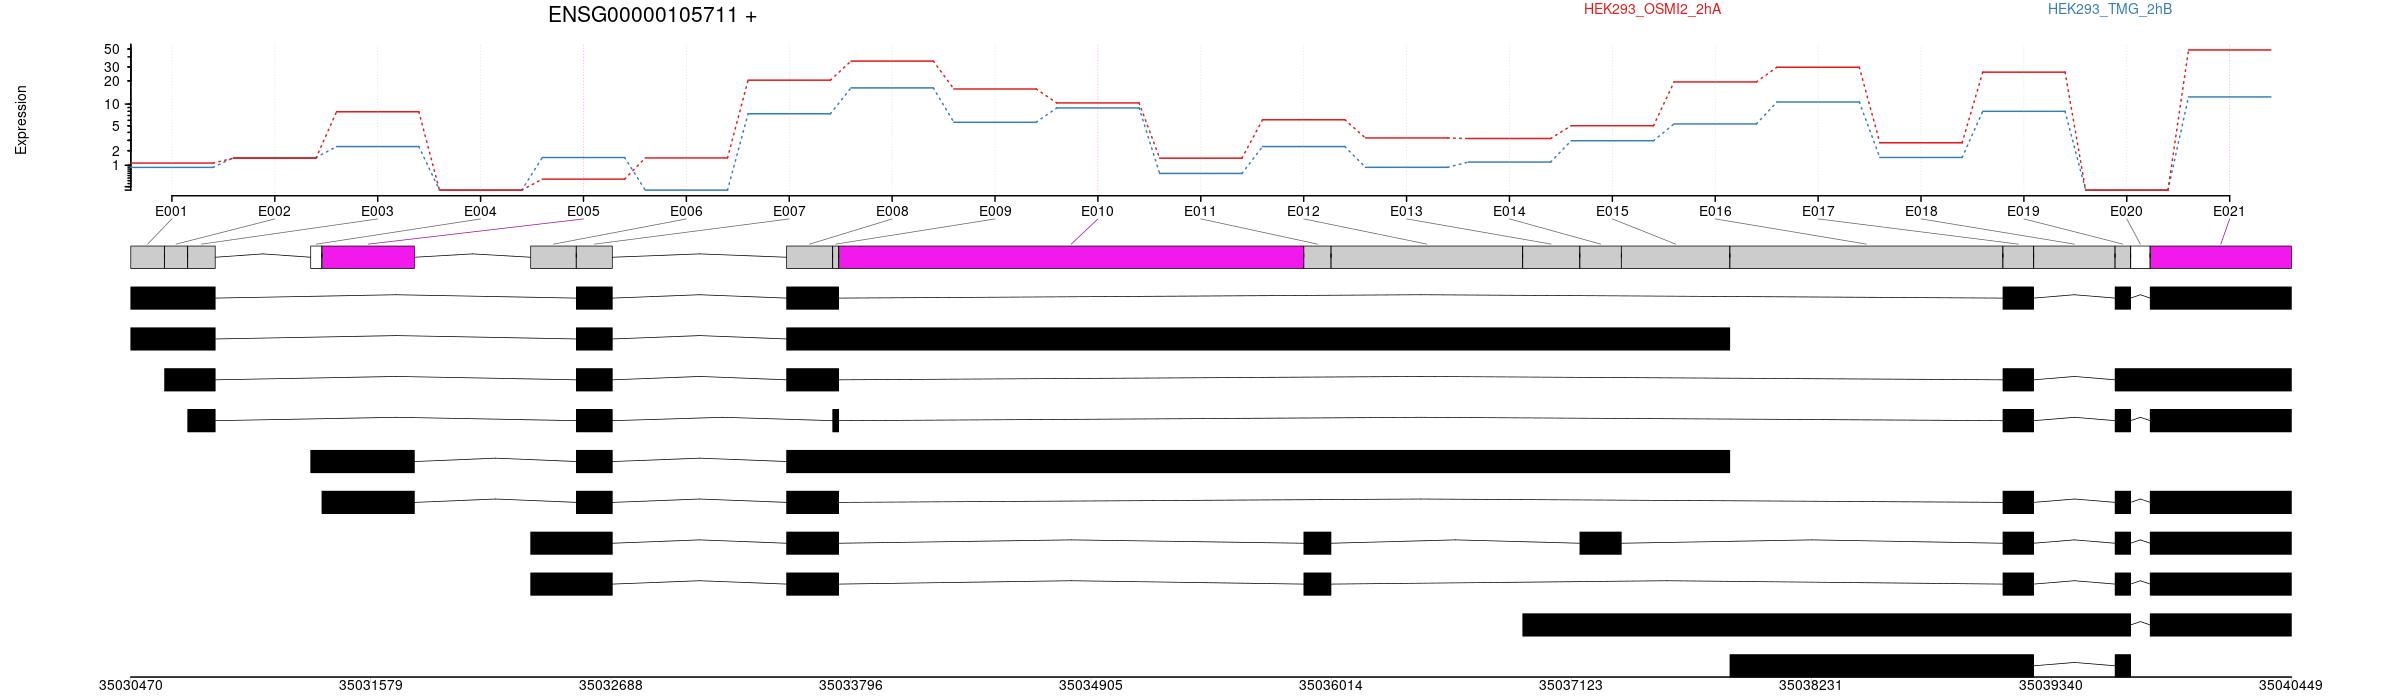
Task: Click genomic coordinate 35040449
Action: 2291,686
